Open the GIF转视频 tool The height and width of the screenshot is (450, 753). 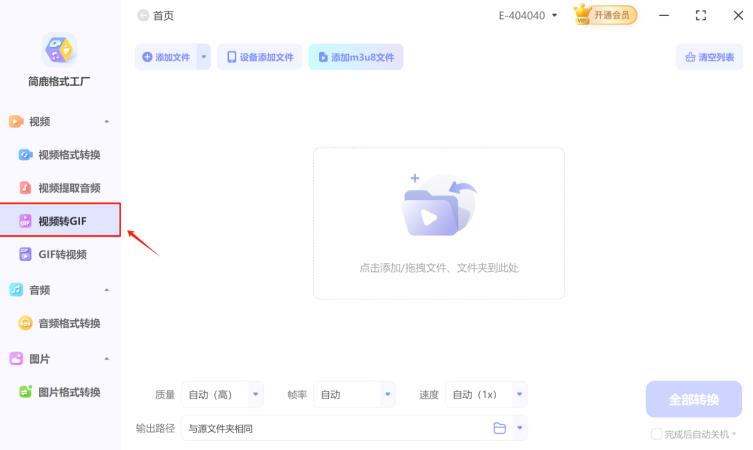click(x=60, y=254)
